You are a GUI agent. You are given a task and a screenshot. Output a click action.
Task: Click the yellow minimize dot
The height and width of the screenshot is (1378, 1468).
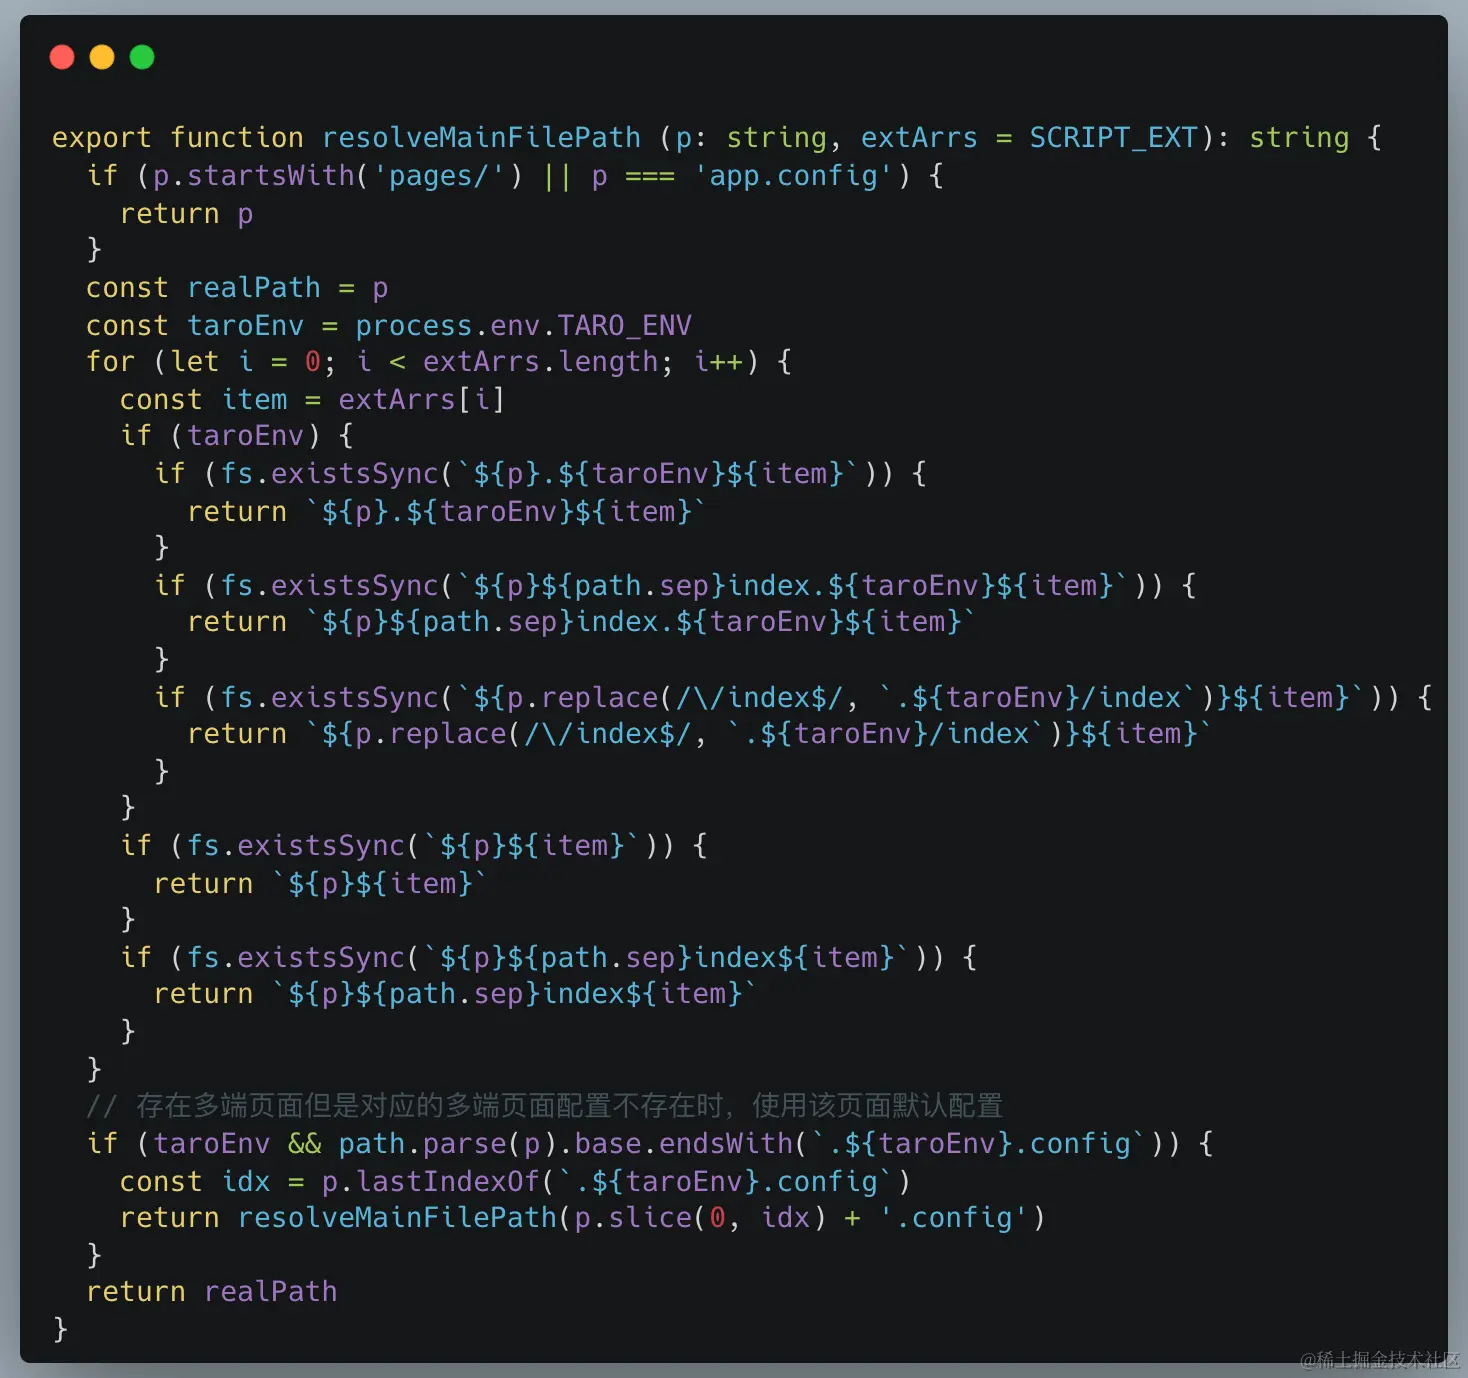pyautogui.click(x=102, y=57)
